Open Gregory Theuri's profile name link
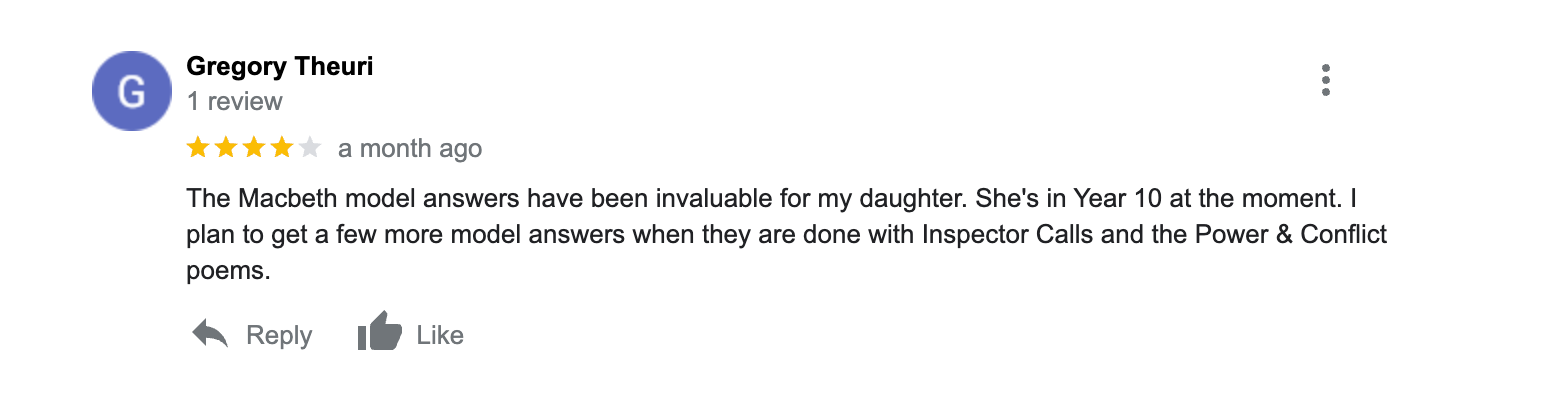Image resolution: width=1544 pixels, height=404 pixels. point(280,67)
